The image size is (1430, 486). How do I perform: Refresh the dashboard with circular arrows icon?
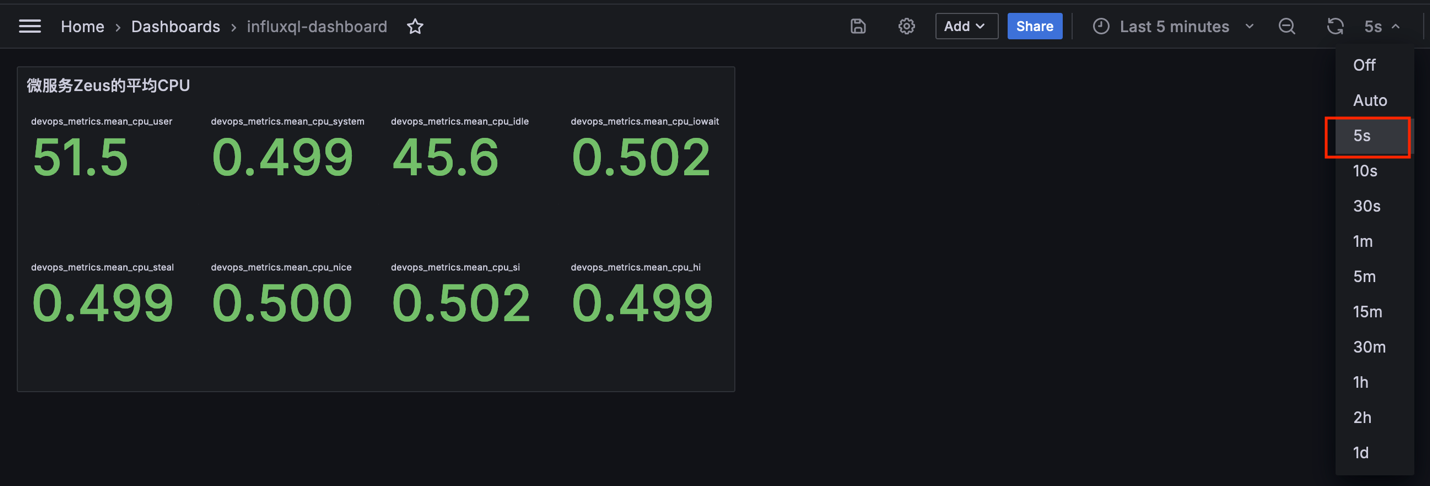(1335, 27)
